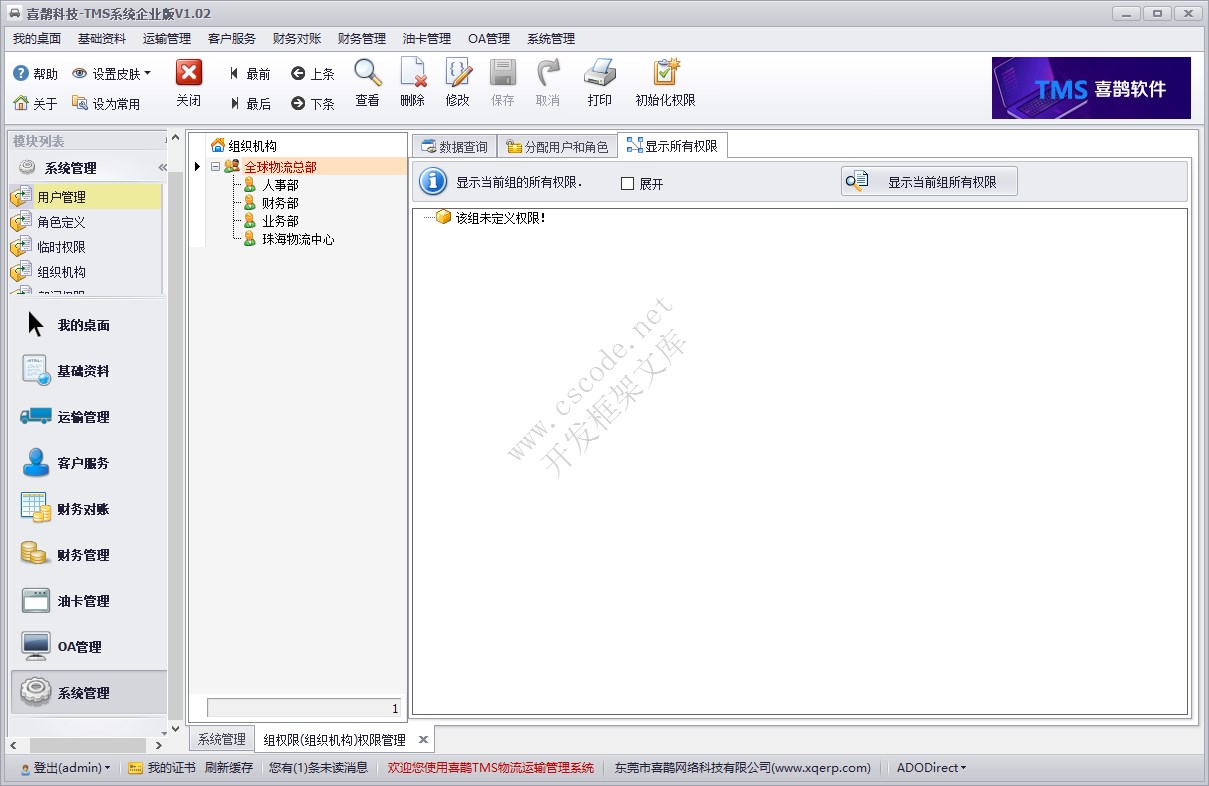Collapse the 全球物流总部 tree node
Screen dimensions: 1209x786
coord(215,167)
